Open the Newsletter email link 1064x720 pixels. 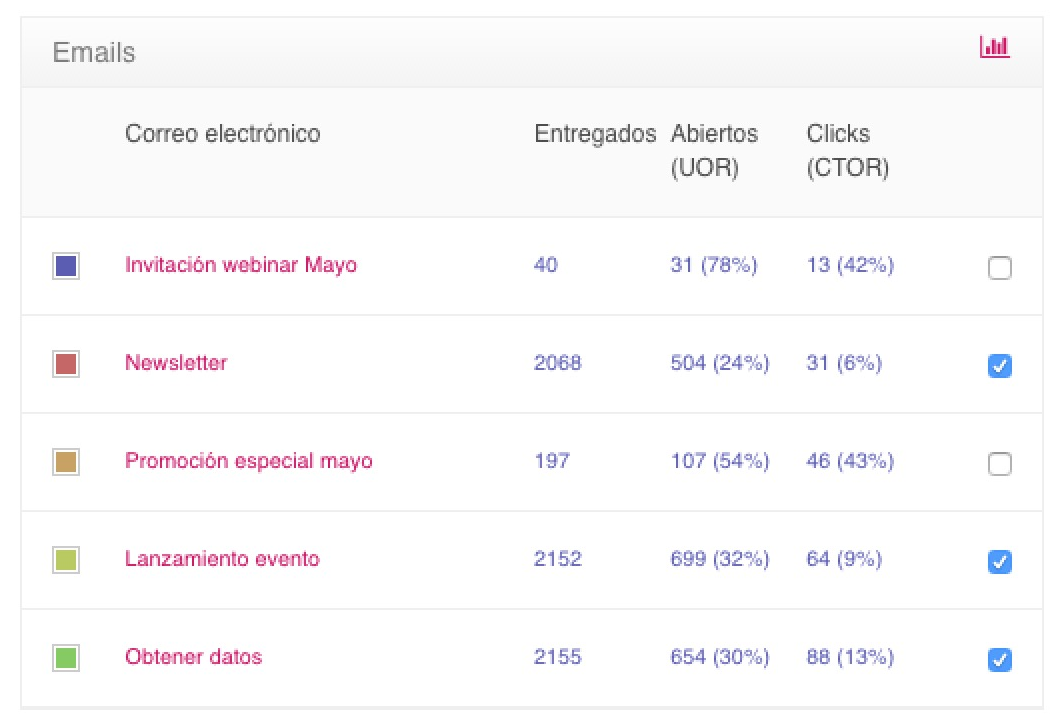pos(176,363)
